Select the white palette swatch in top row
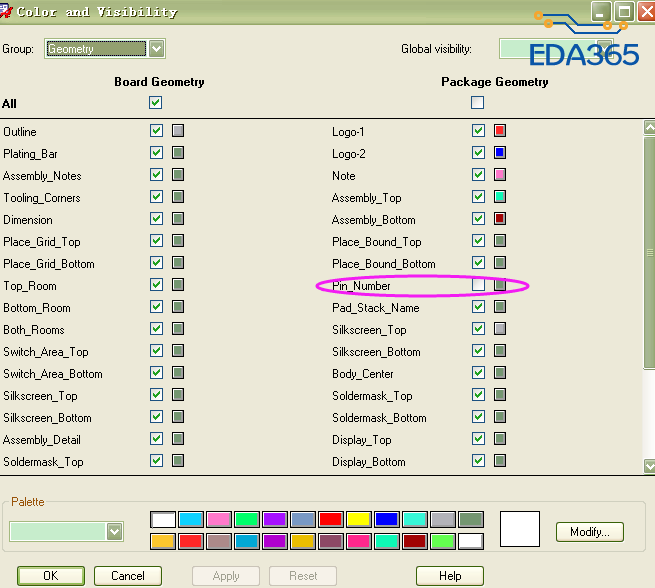The width and height of the screenshot is (655, 588). tap(163, 520)
